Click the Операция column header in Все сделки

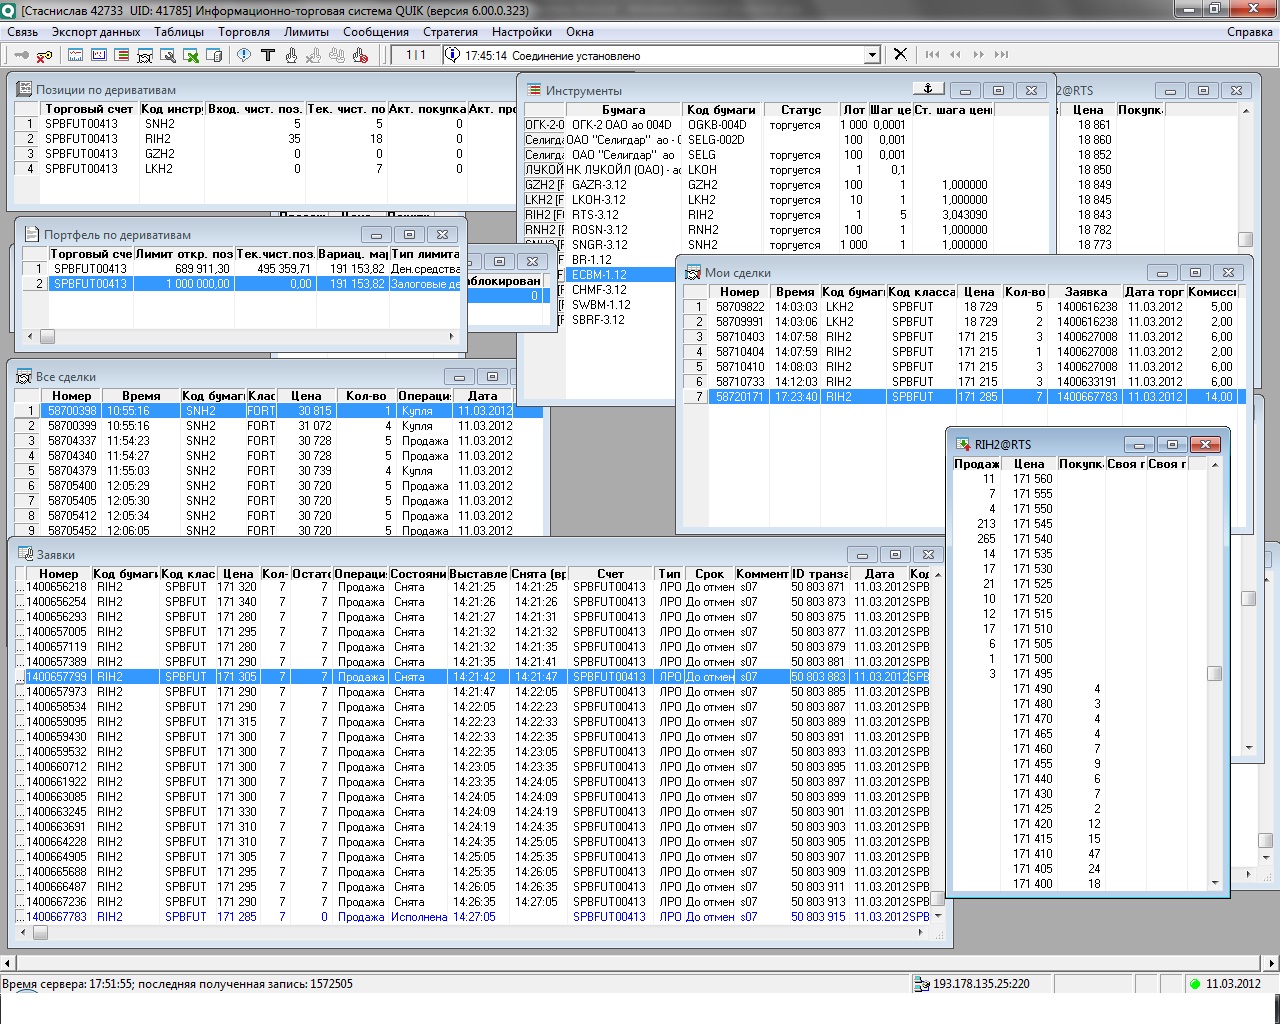[425, 396]
